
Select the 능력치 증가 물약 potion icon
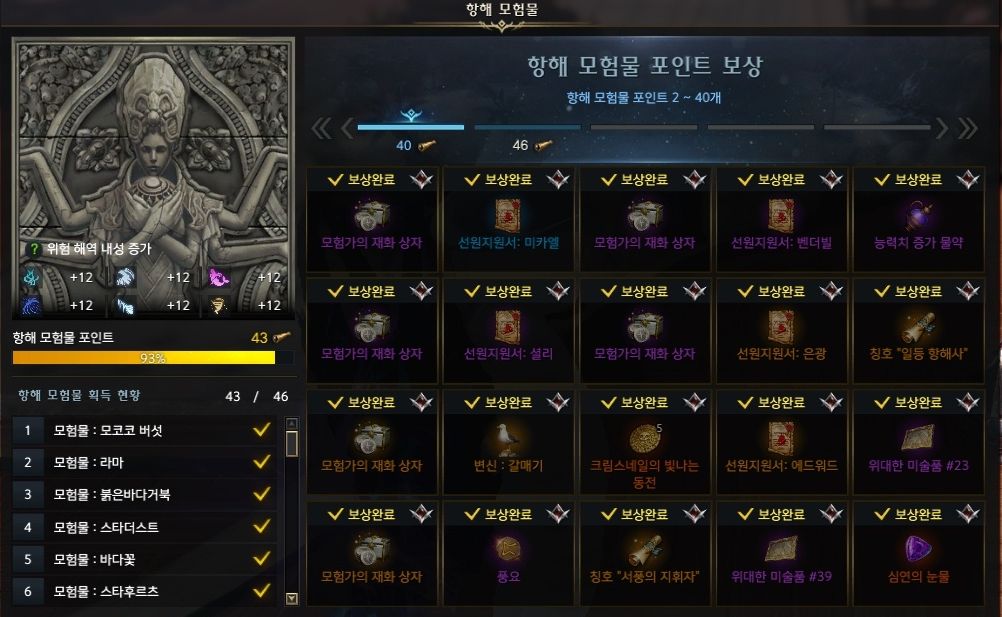click(x=918, y=216)
